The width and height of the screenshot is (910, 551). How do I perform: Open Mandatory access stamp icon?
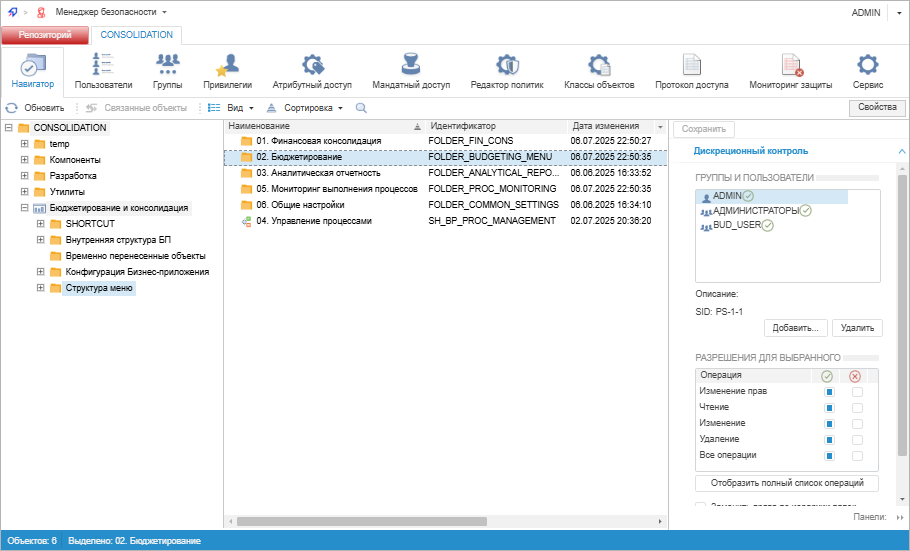(x=411, y=64)
